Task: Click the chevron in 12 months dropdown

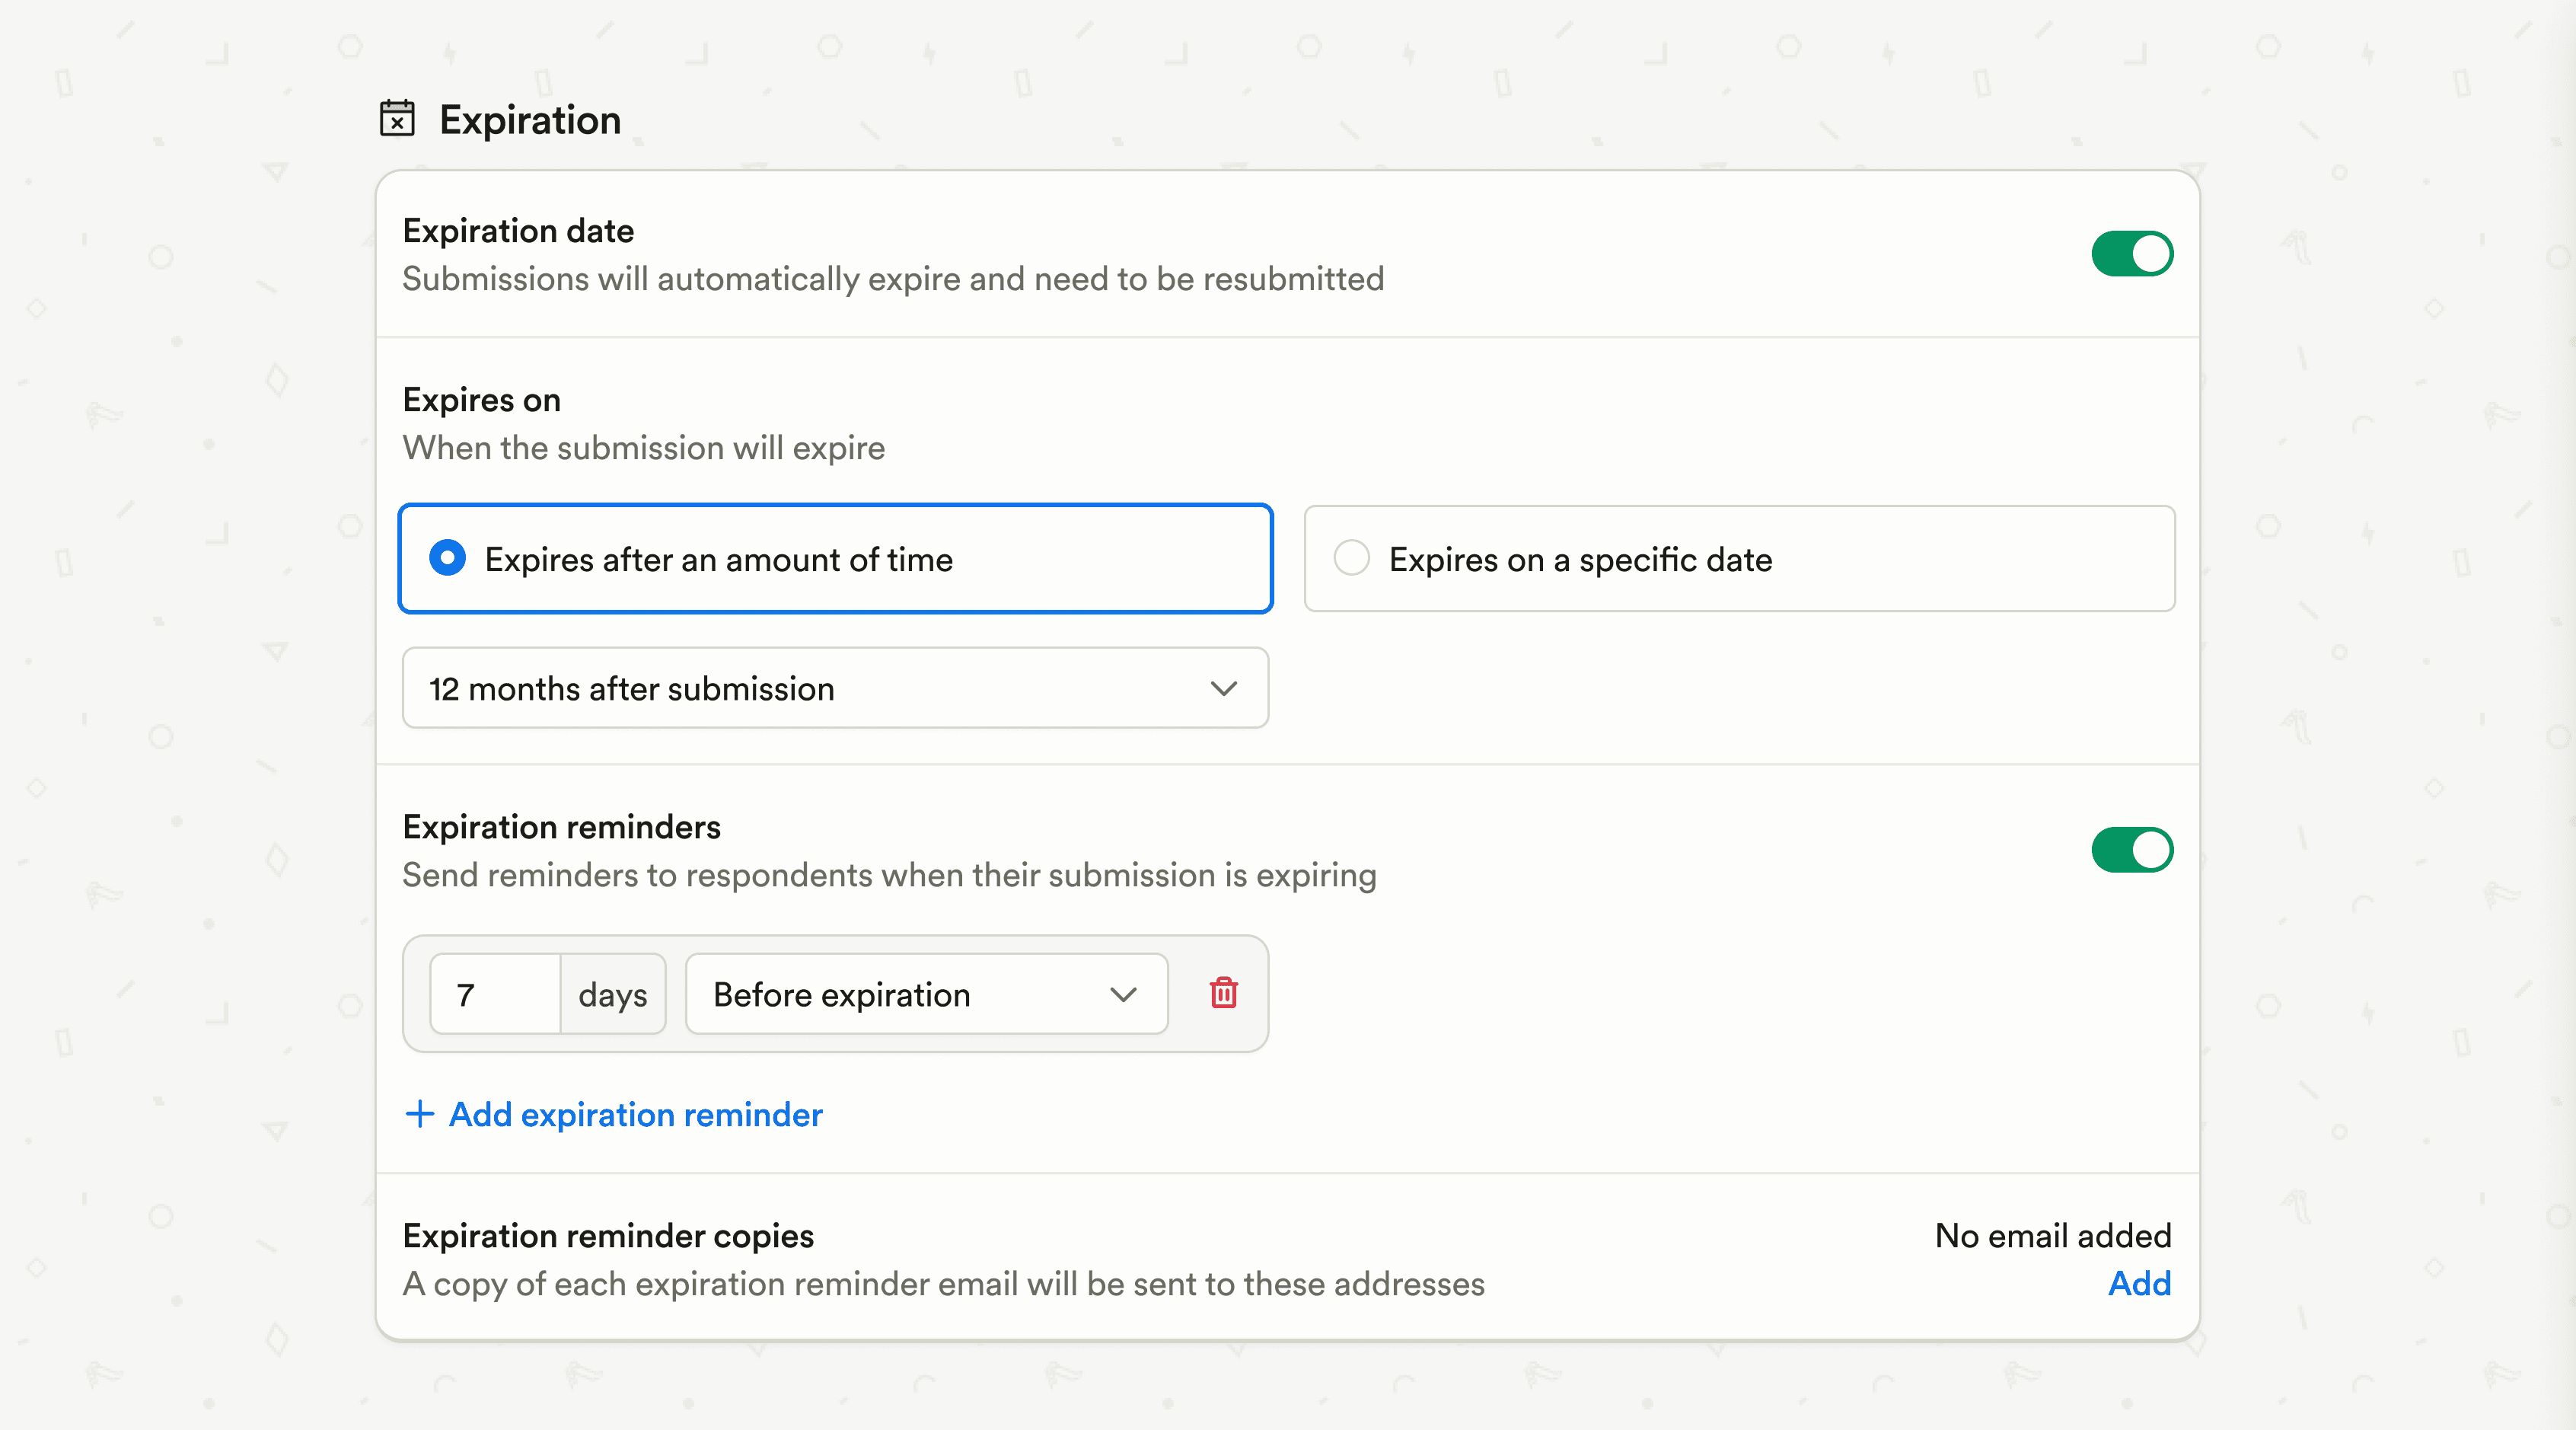Action: pyautogui.click(x=1223, y=689)
